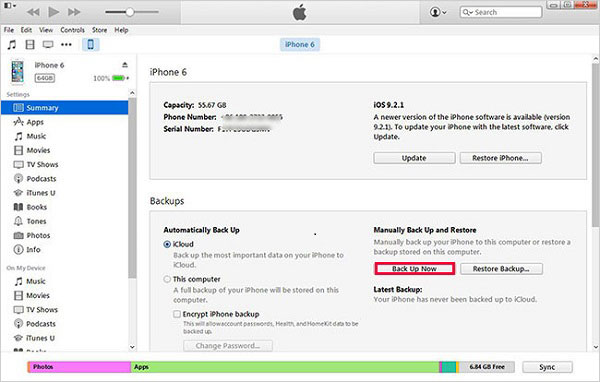Click Back Up Now button

click(414, 269)
